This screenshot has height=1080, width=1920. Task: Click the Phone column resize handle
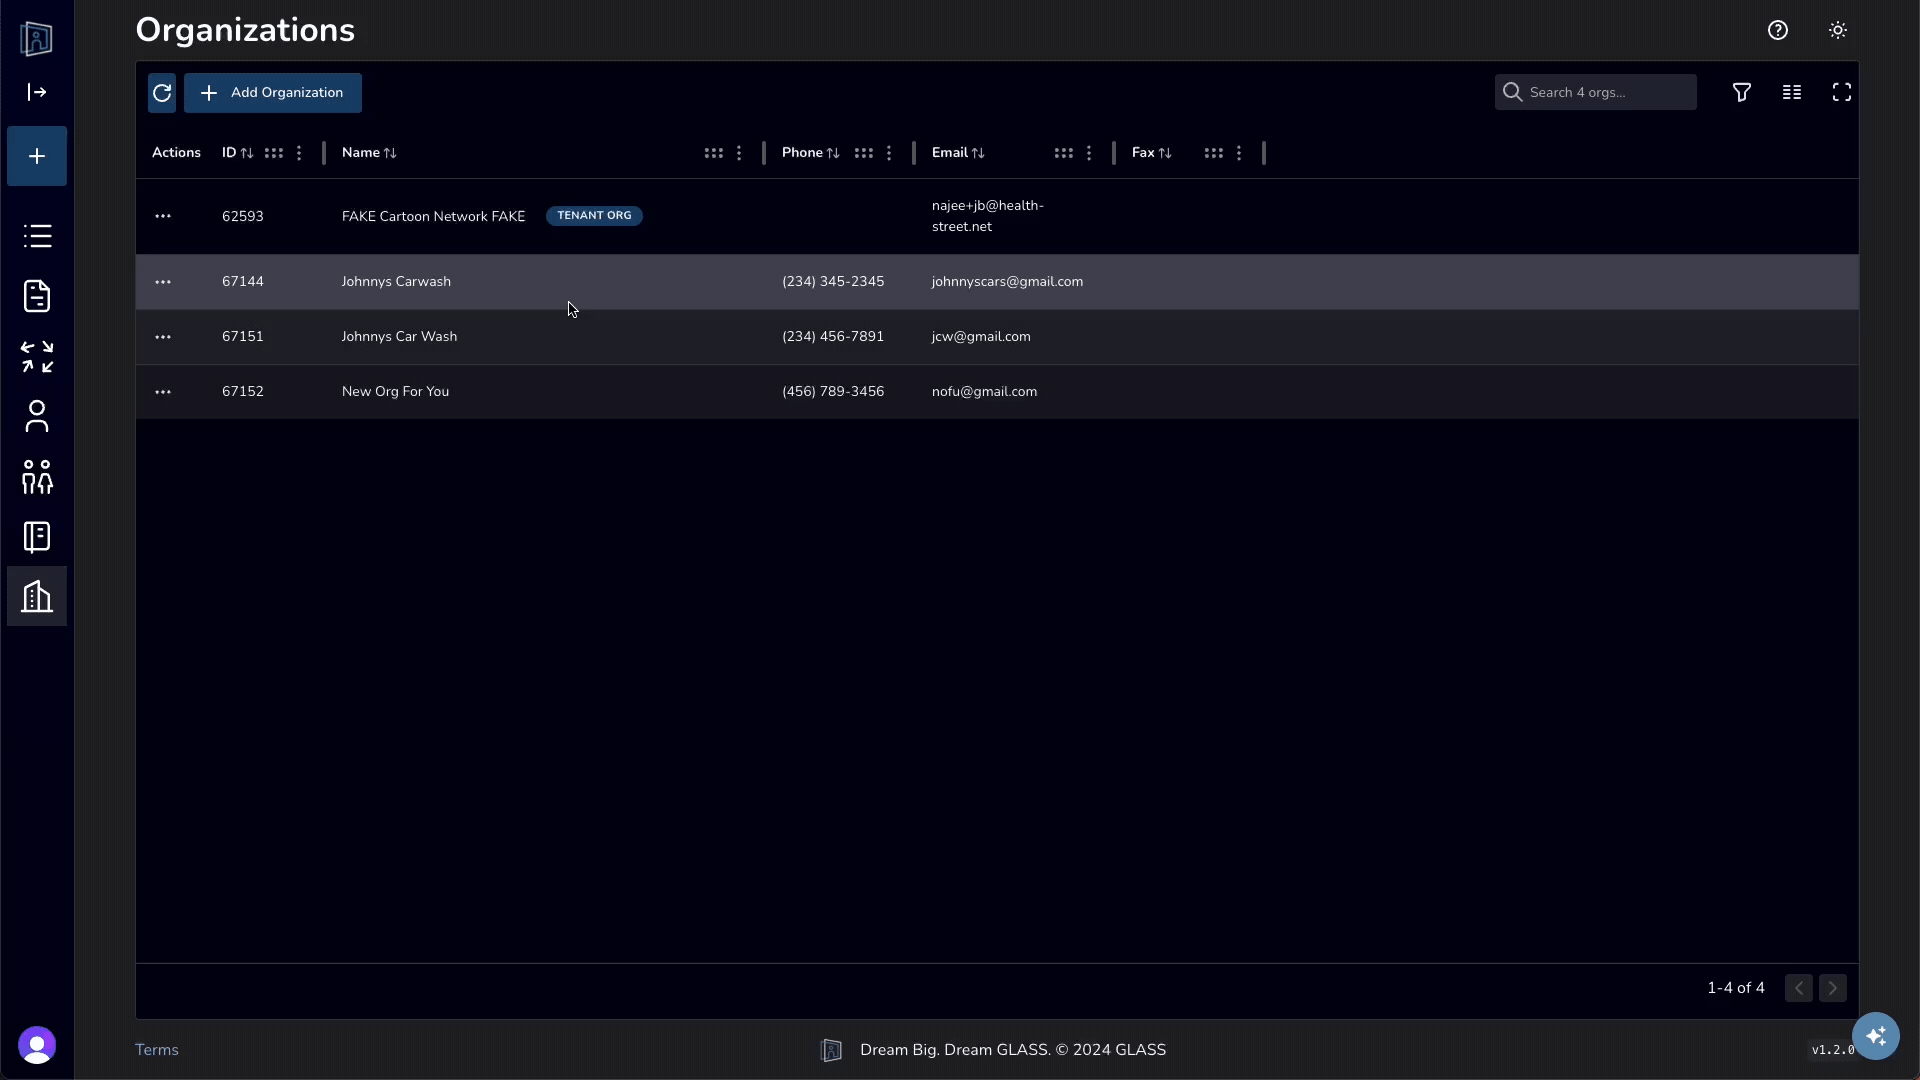(x=914, y=153)
